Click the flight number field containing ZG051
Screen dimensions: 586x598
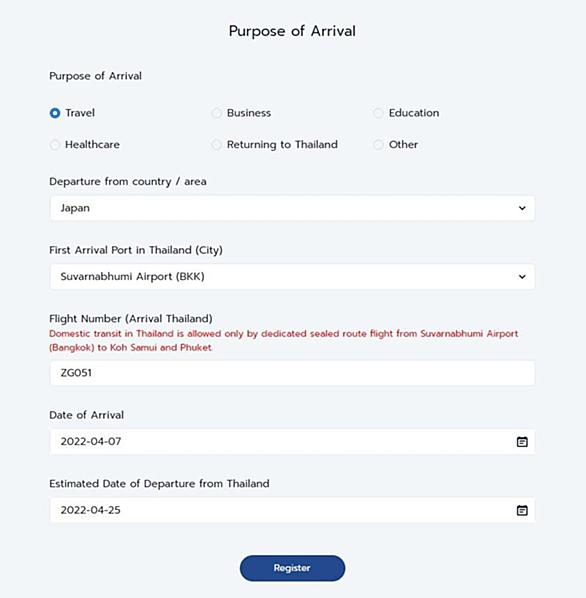point(292,373)
